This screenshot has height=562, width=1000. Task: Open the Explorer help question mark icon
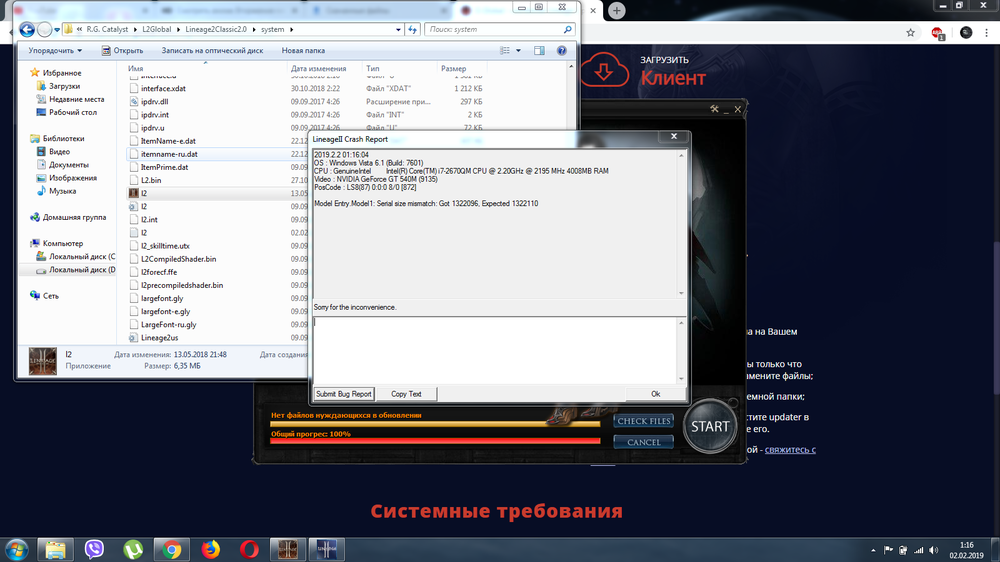564,50
